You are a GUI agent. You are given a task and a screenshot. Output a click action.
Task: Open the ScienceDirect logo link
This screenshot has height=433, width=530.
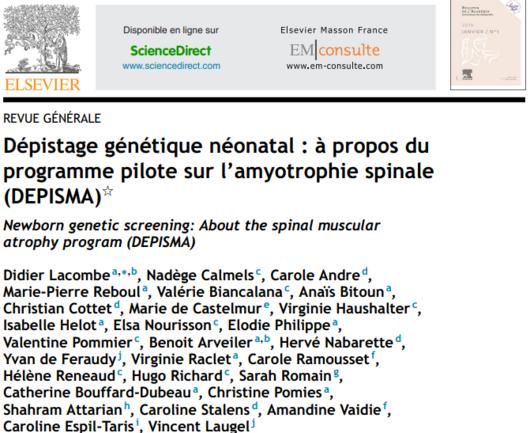point(171,51)
